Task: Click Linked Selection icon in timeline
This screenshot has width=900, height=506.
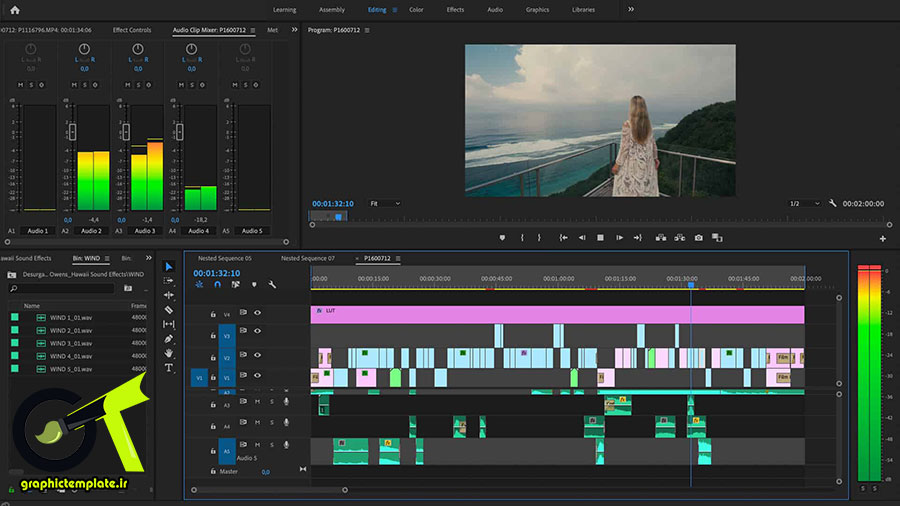Action: pos(235,285)
